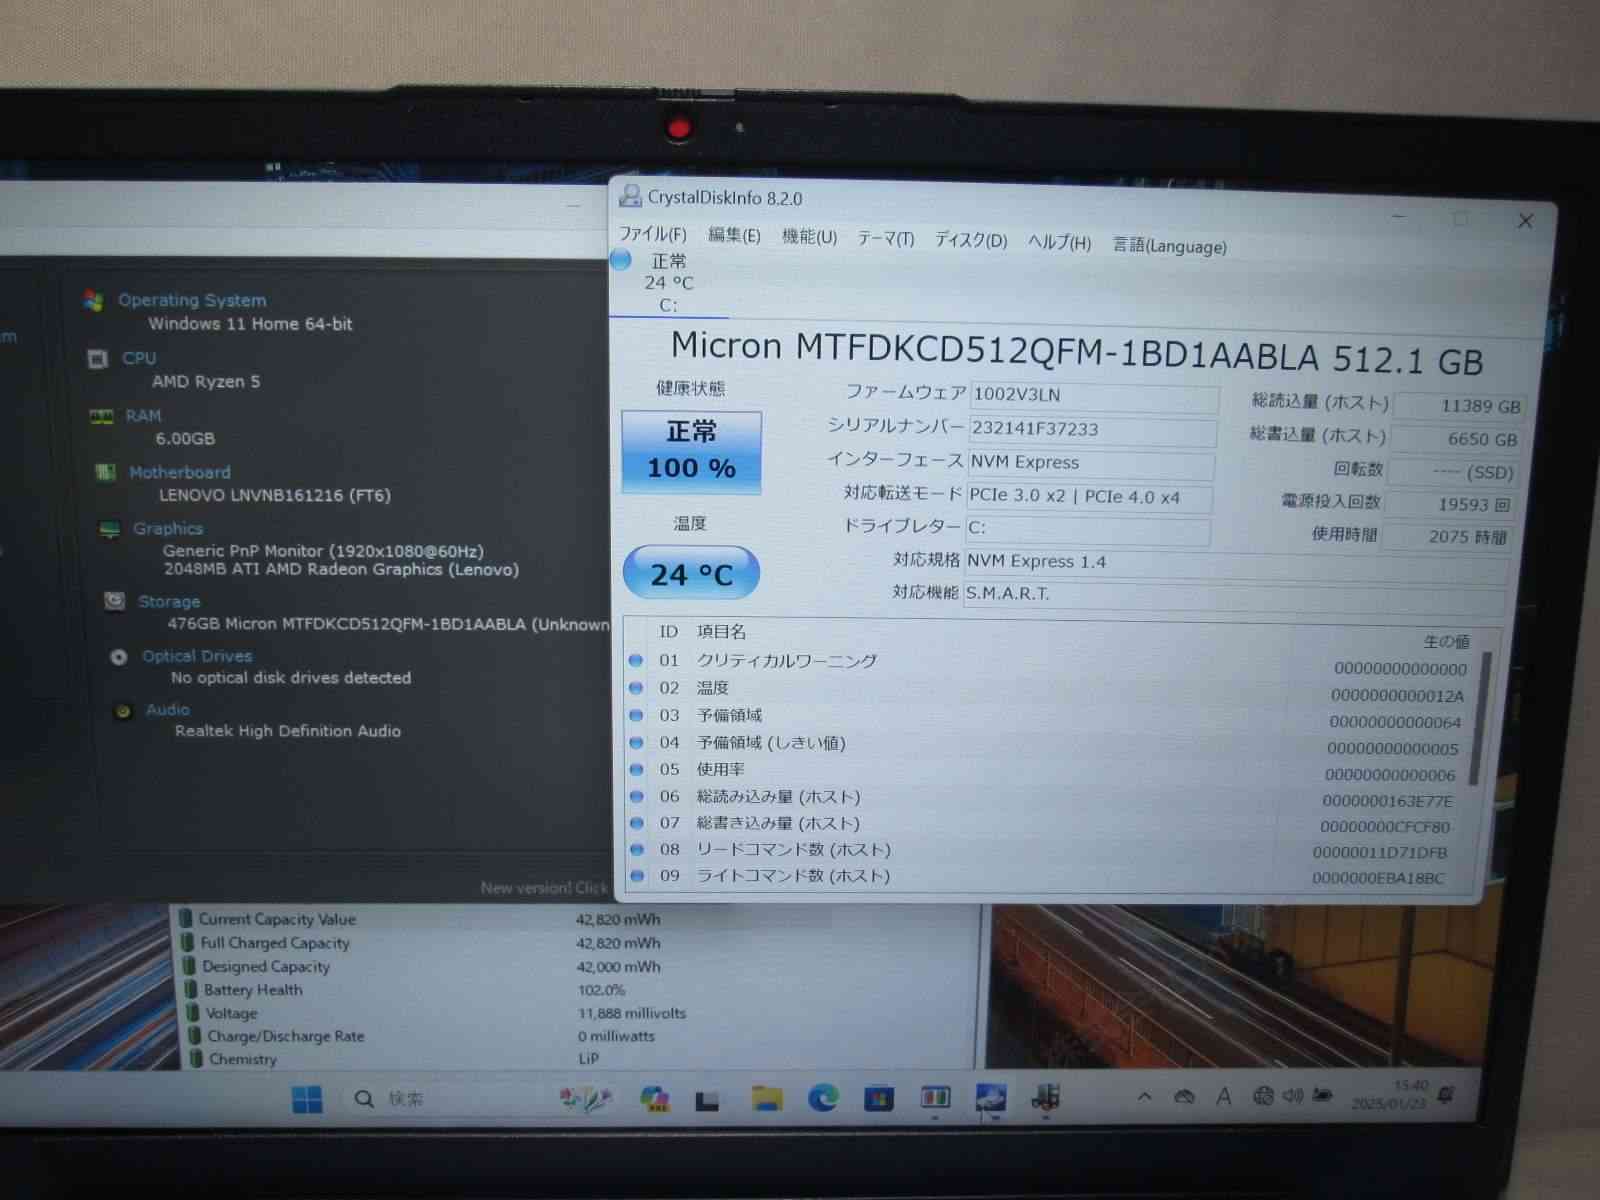Click the Motherboard icon in Speccy
Screen dimensions: 1600x1200
[x=105, y=472]
